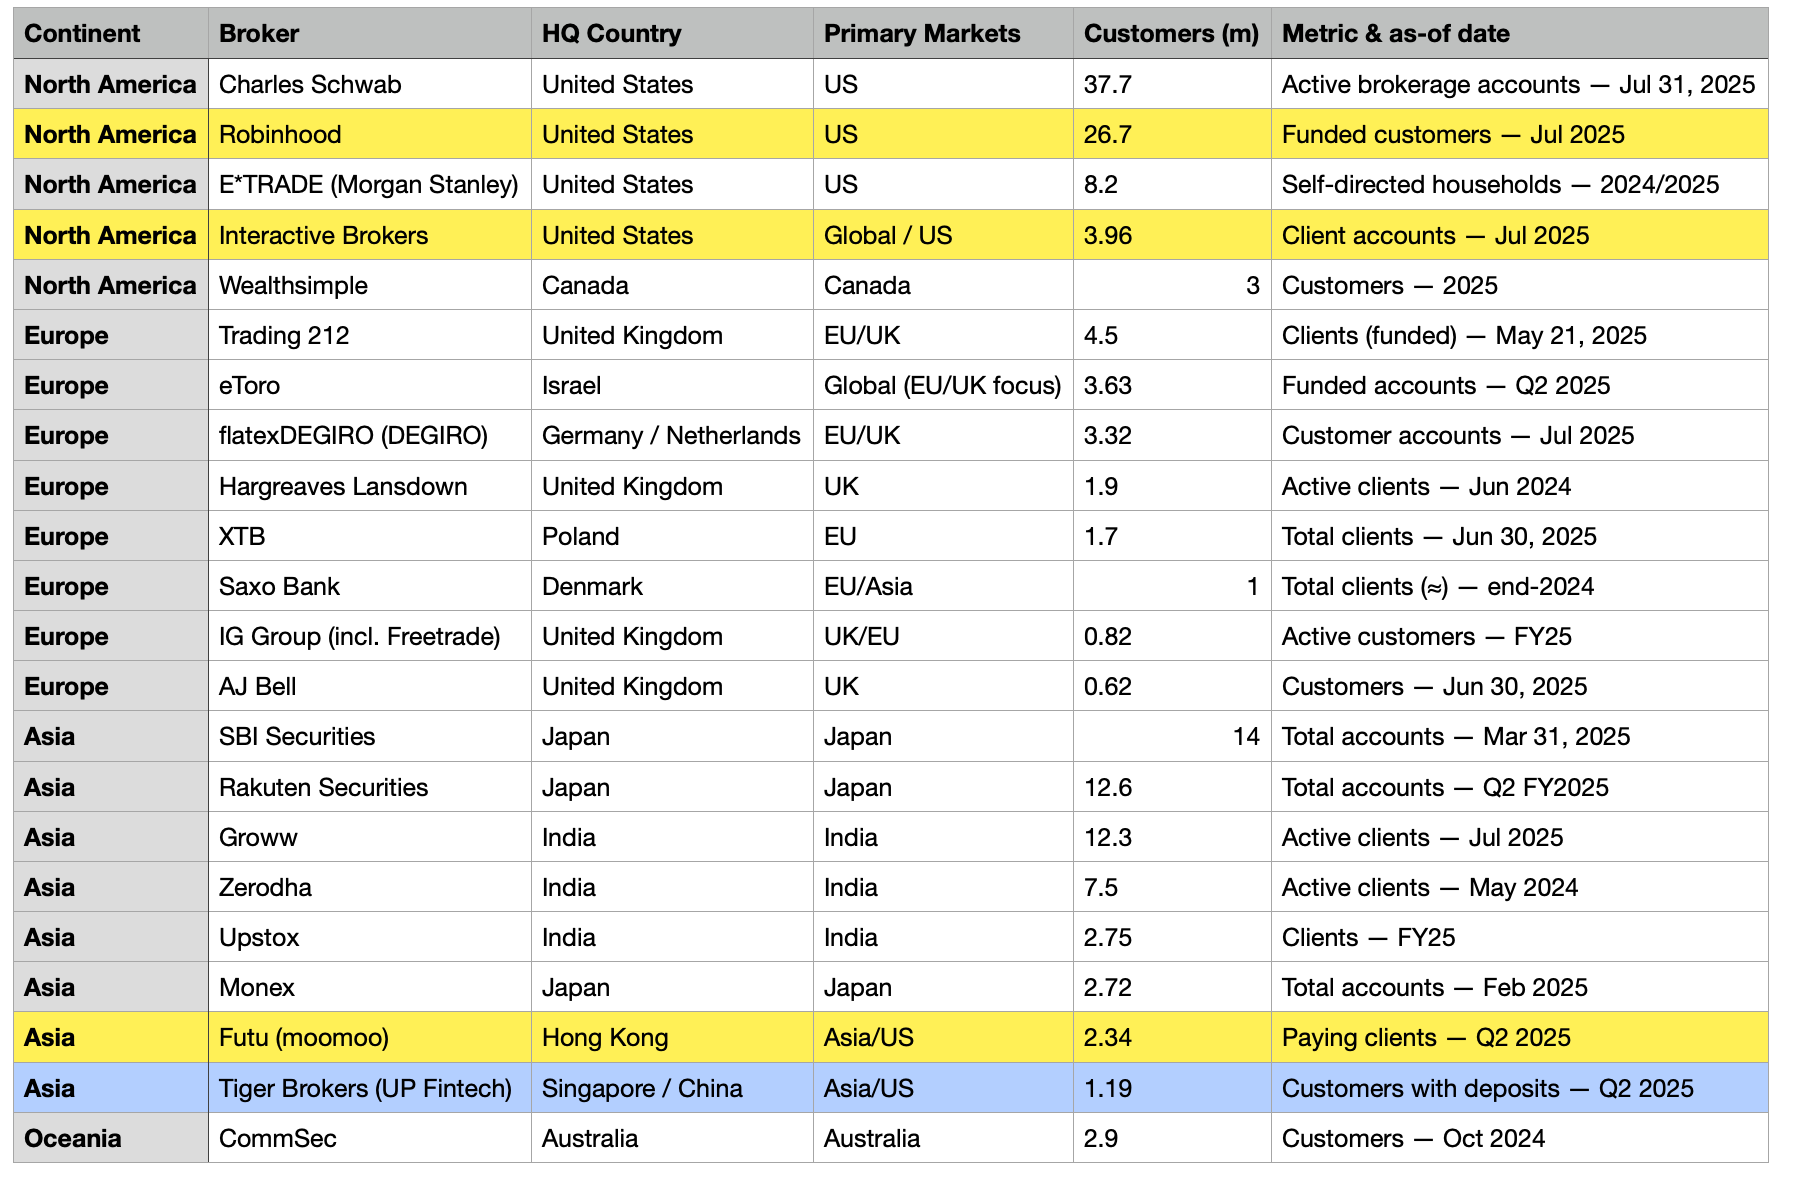The width and height of the screenshot is (1796, 1182).
Task: Click Paying clients — Q2 2025 cell
Action: click(x=1520, y=1037)
